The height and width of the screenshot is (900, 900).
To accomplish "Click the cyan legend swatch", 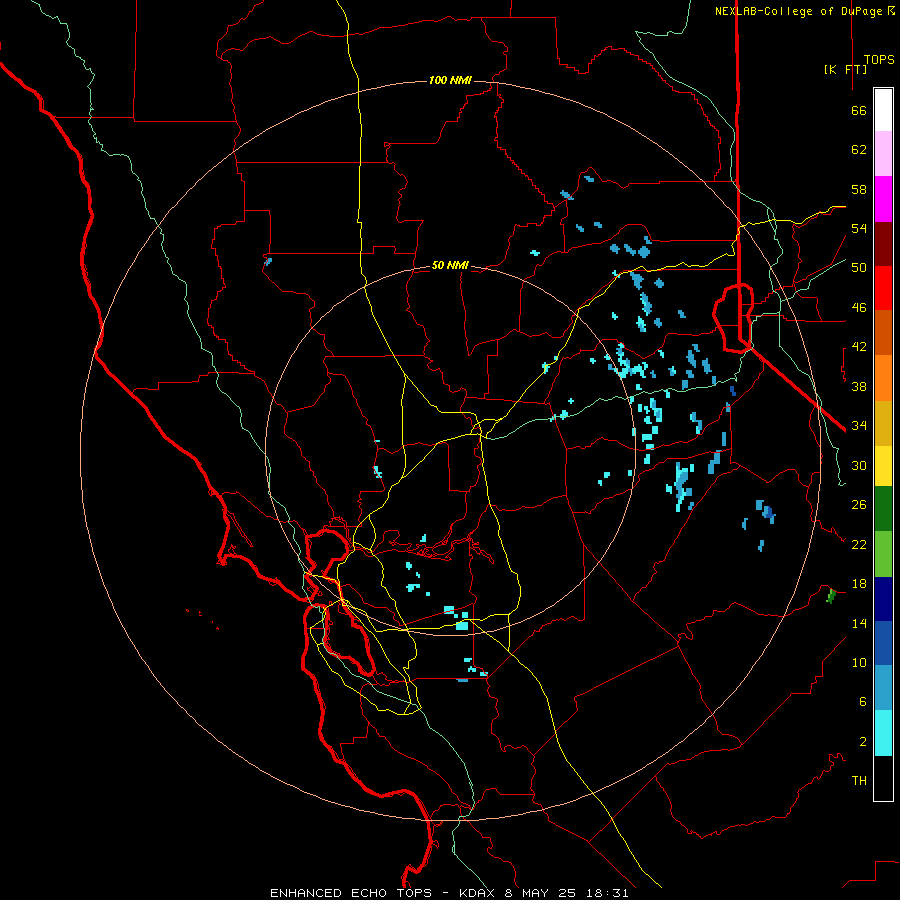I will (x=883, y=733).
